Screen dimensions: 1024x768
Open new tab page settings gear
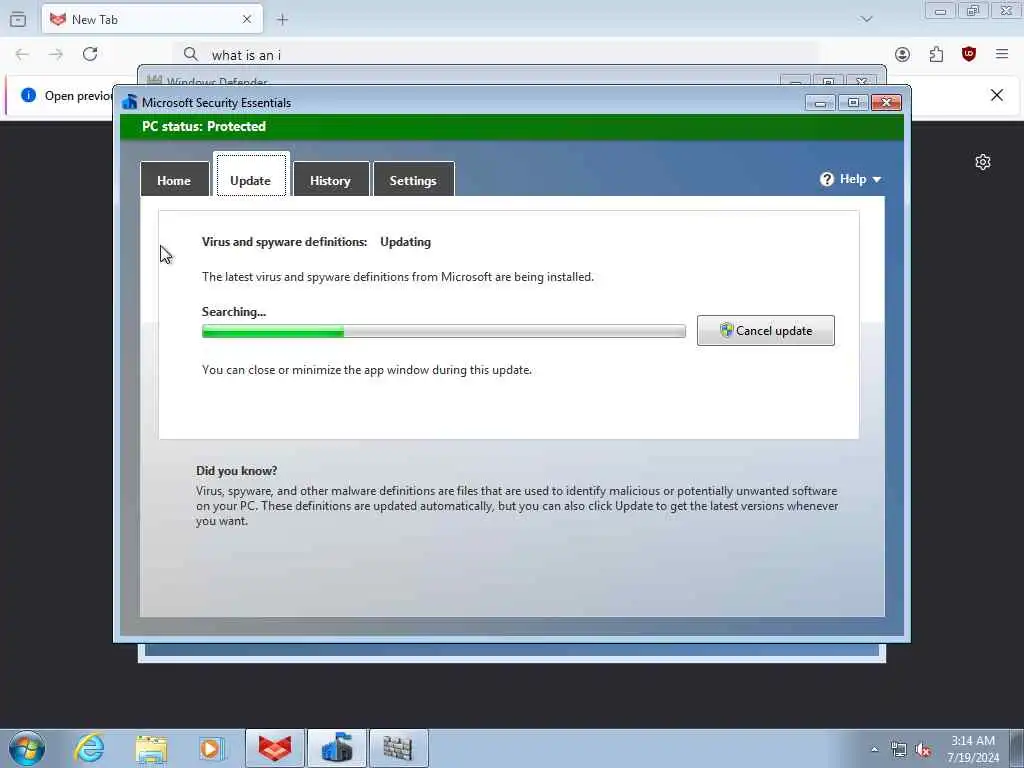click(983, 162)
